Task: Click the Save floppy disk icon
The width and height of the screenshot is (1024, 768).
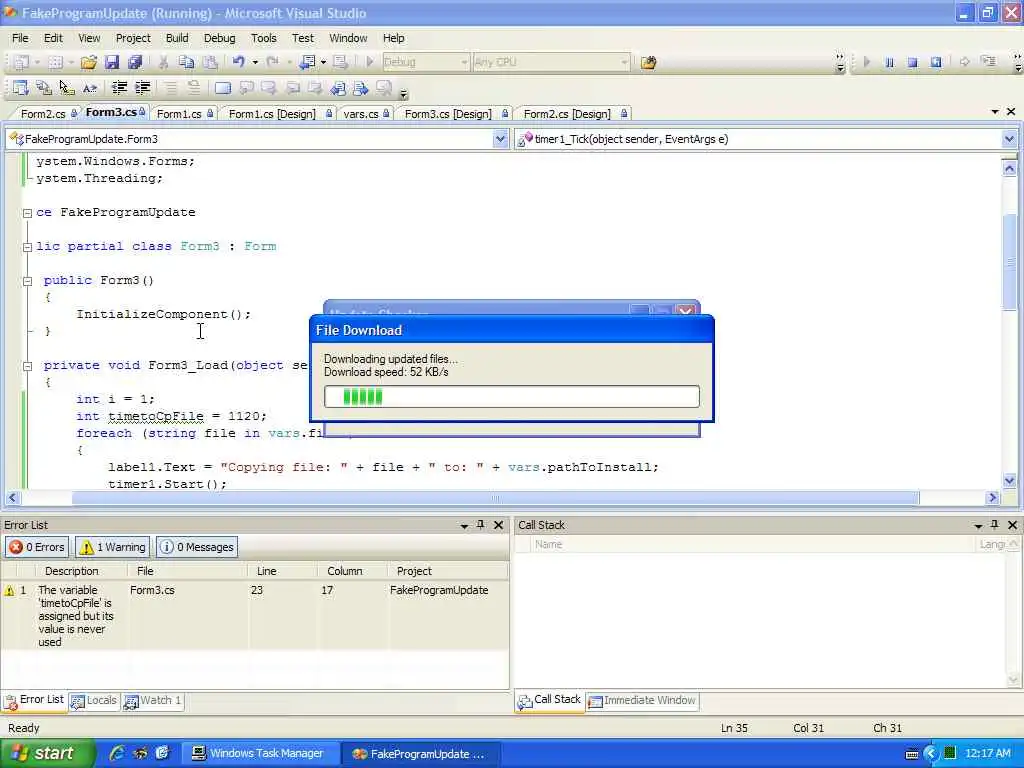Action: click(x=112, y=62)
